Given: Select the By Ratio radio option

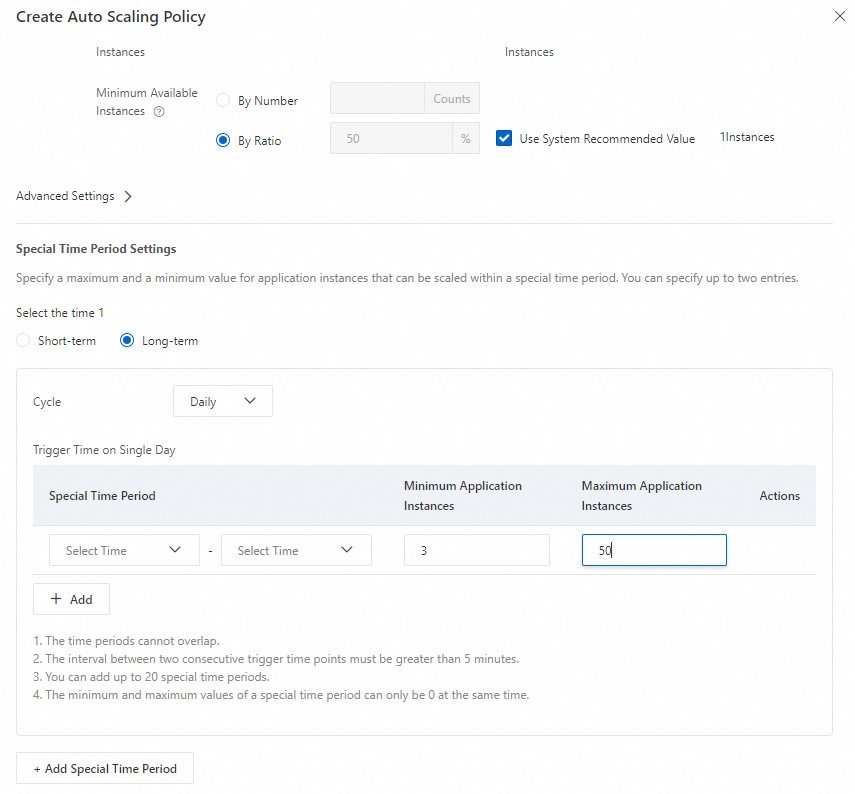Looking at the screenshot, I should [224, 141].
